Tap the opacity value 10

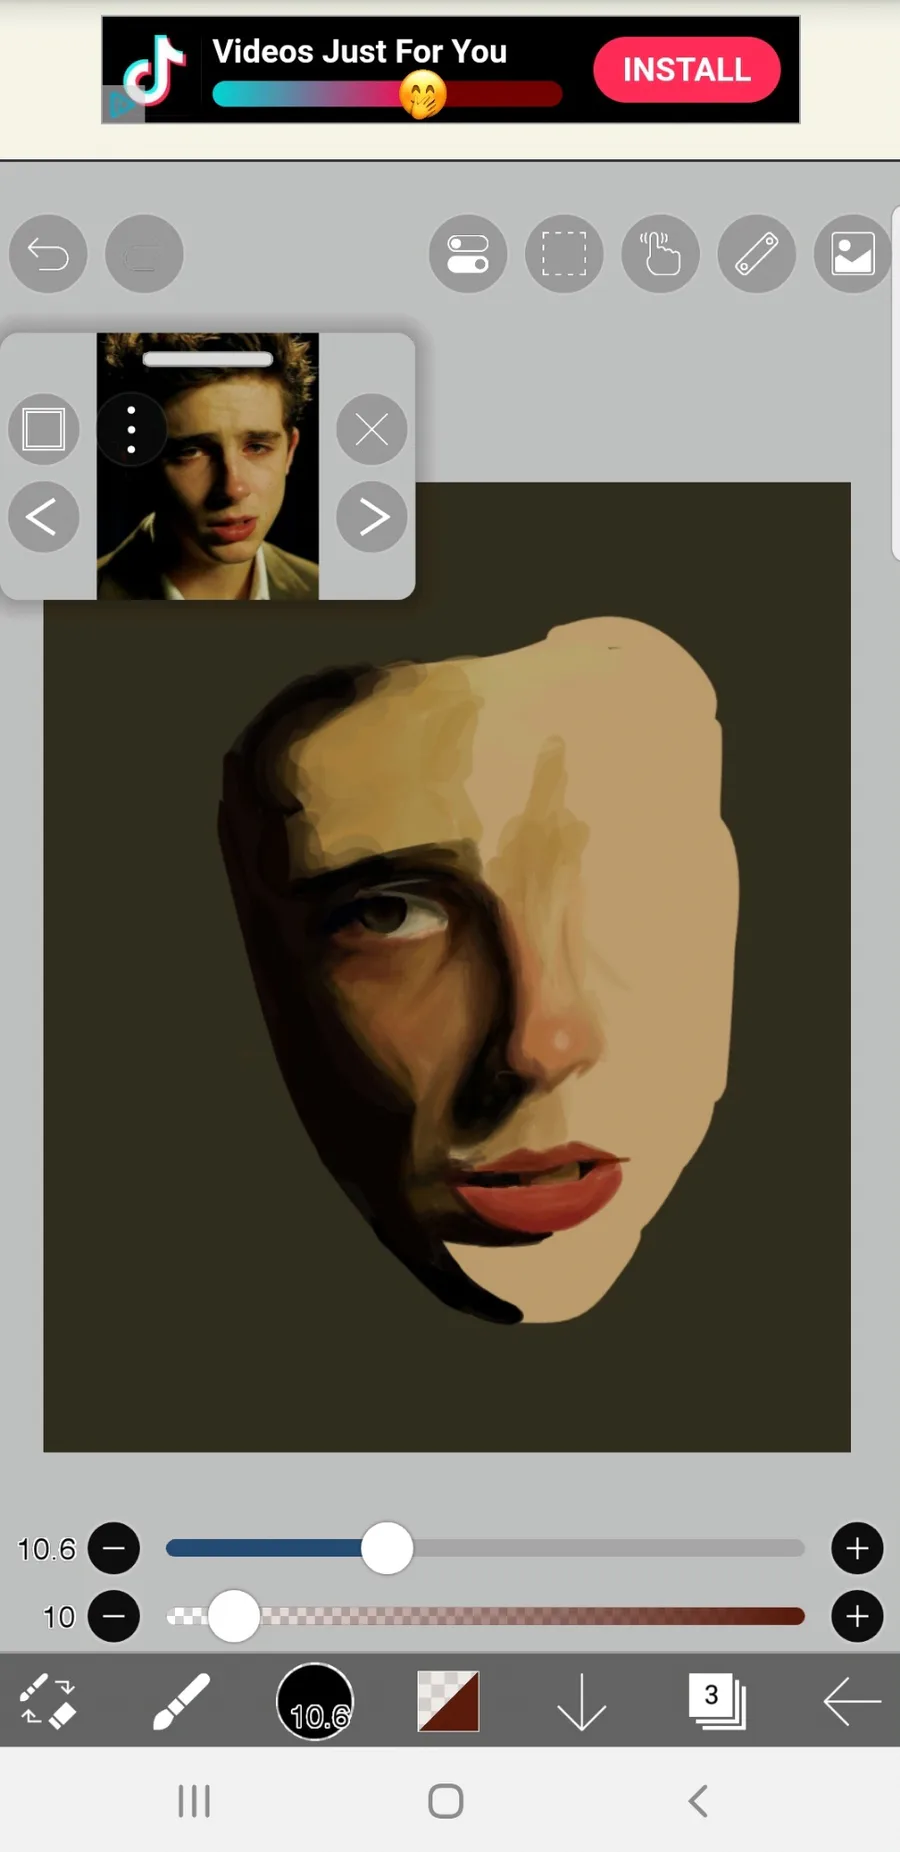point(59,1617)
